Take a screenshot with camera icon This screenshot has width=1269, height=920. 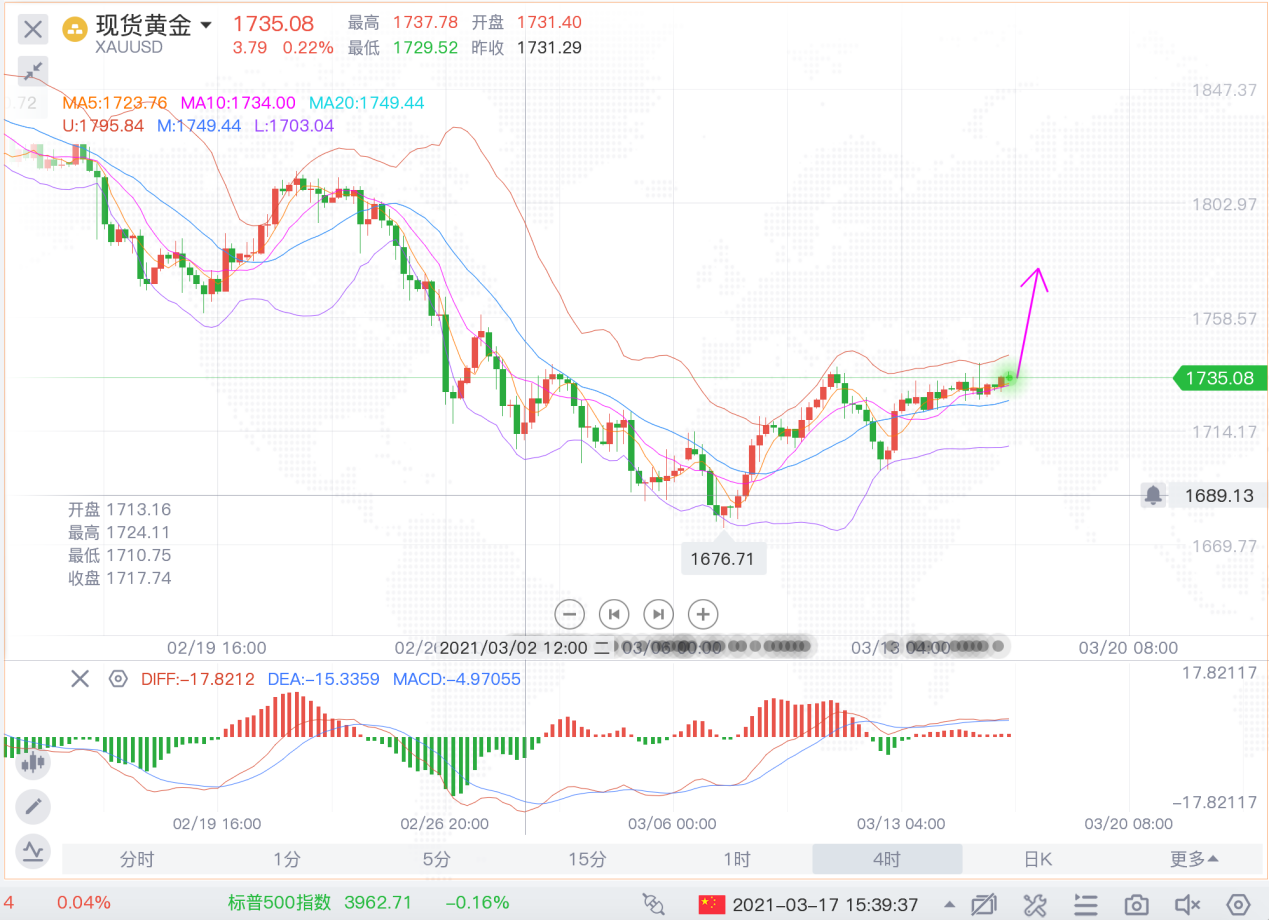point(1136,905)
